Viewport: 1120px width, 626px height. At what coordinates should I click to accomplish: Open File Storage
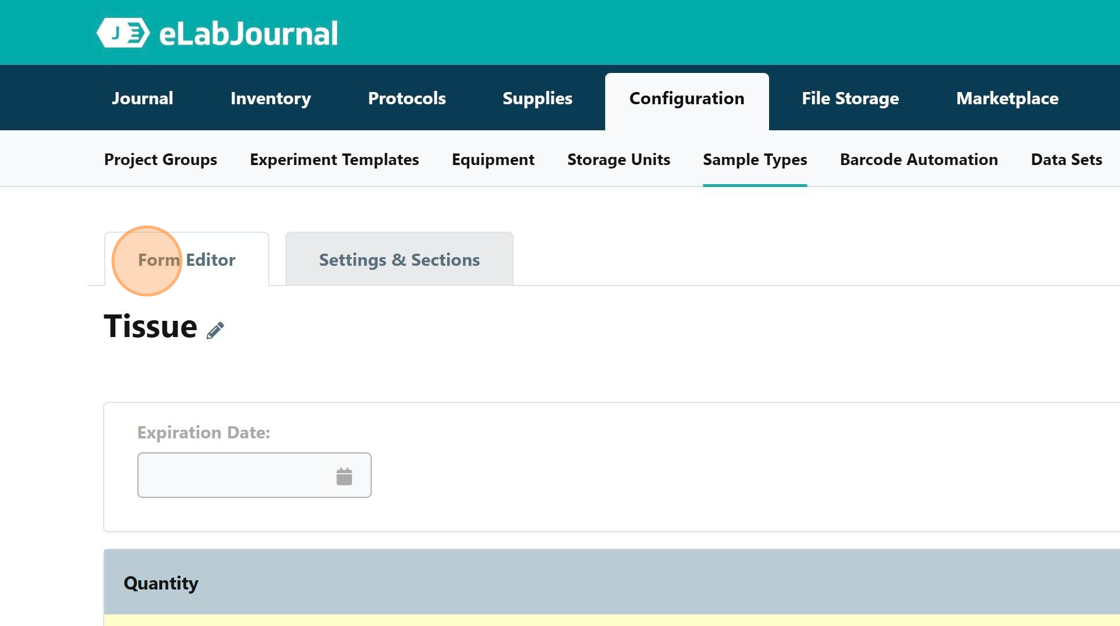850,99
